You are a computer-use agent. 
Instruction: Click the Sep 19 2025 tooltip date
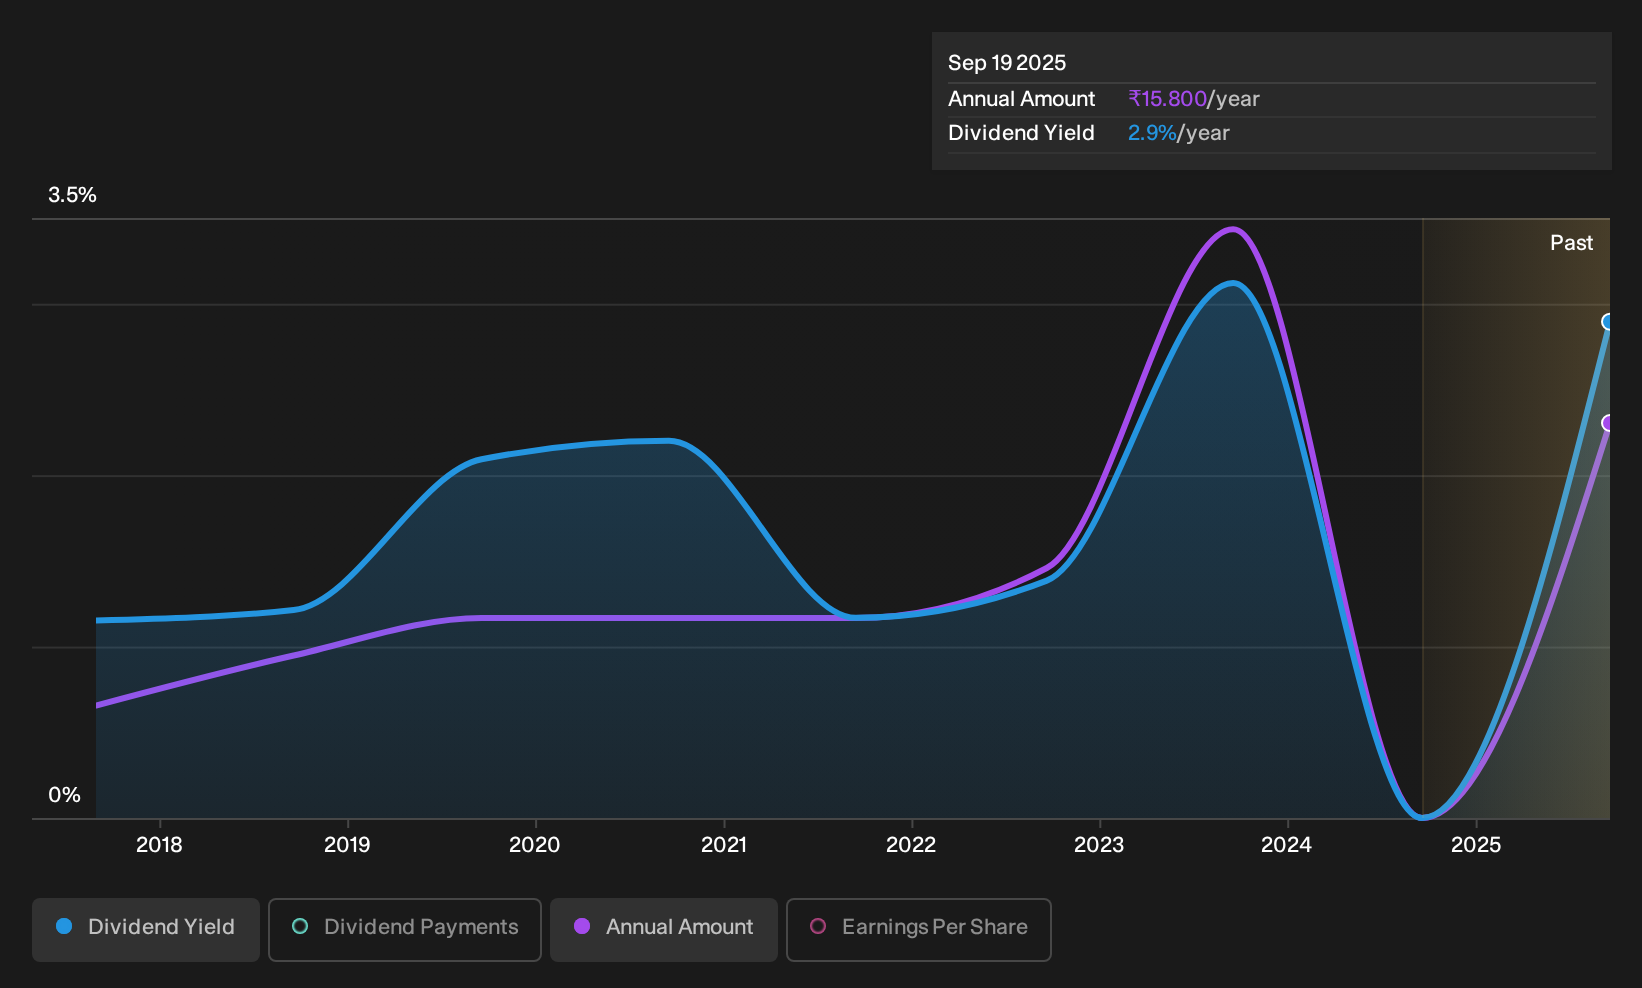click(x=1007, y=63)
